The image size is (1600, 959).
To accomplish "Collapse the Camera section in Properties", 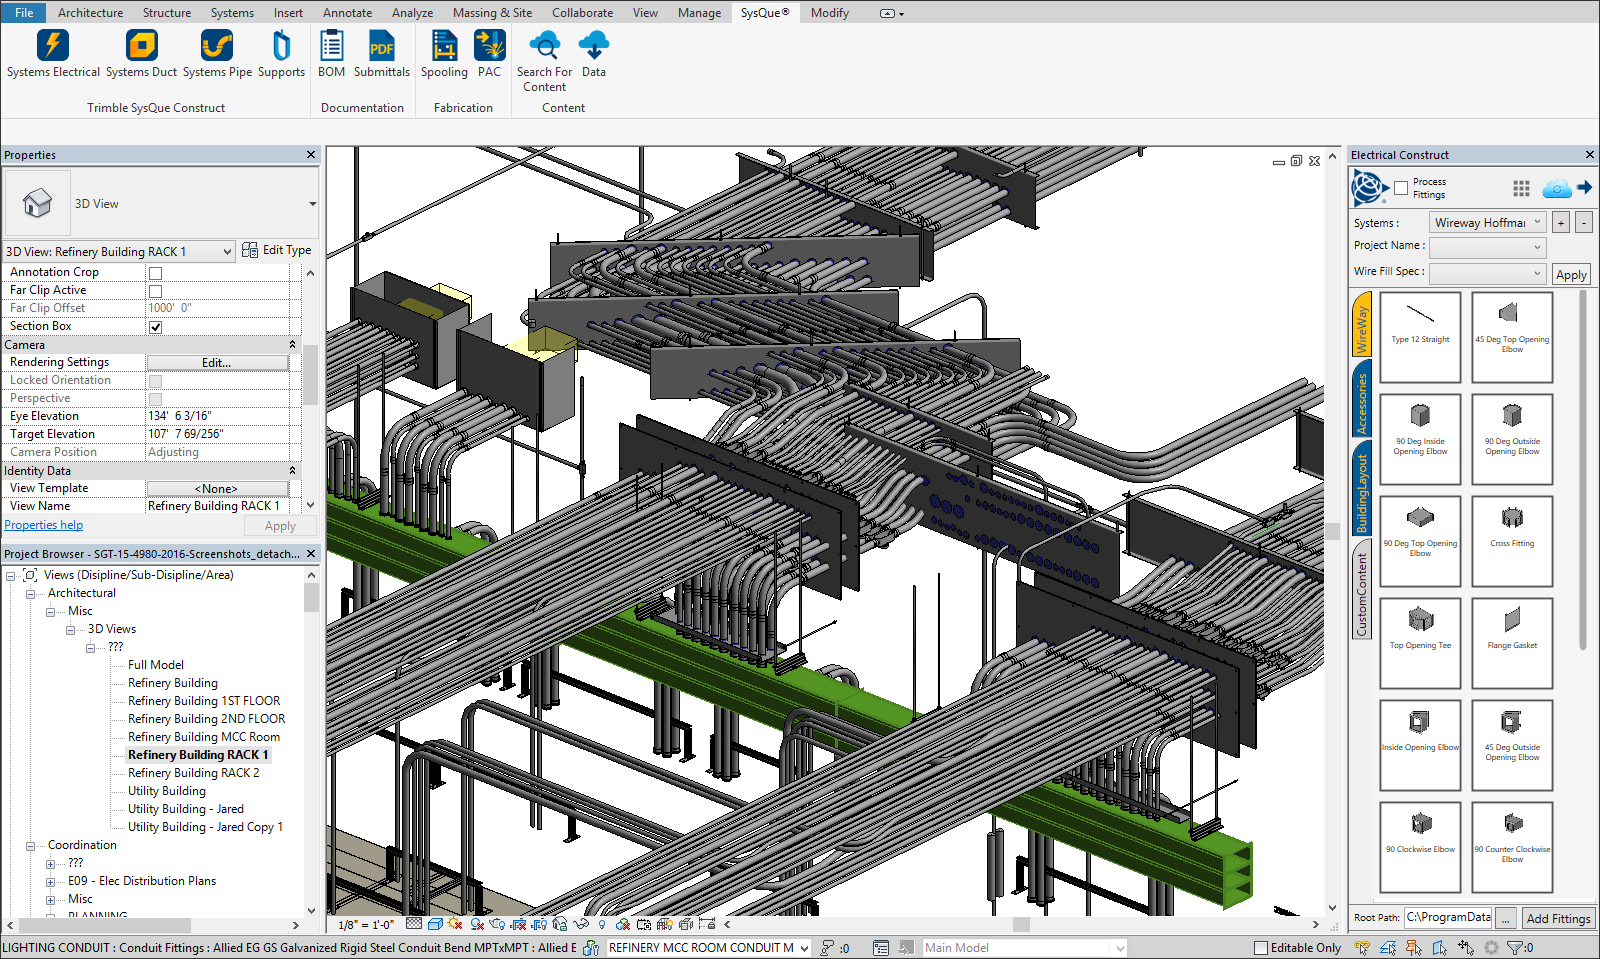I will pyautogui.click(x=293, y=344).
